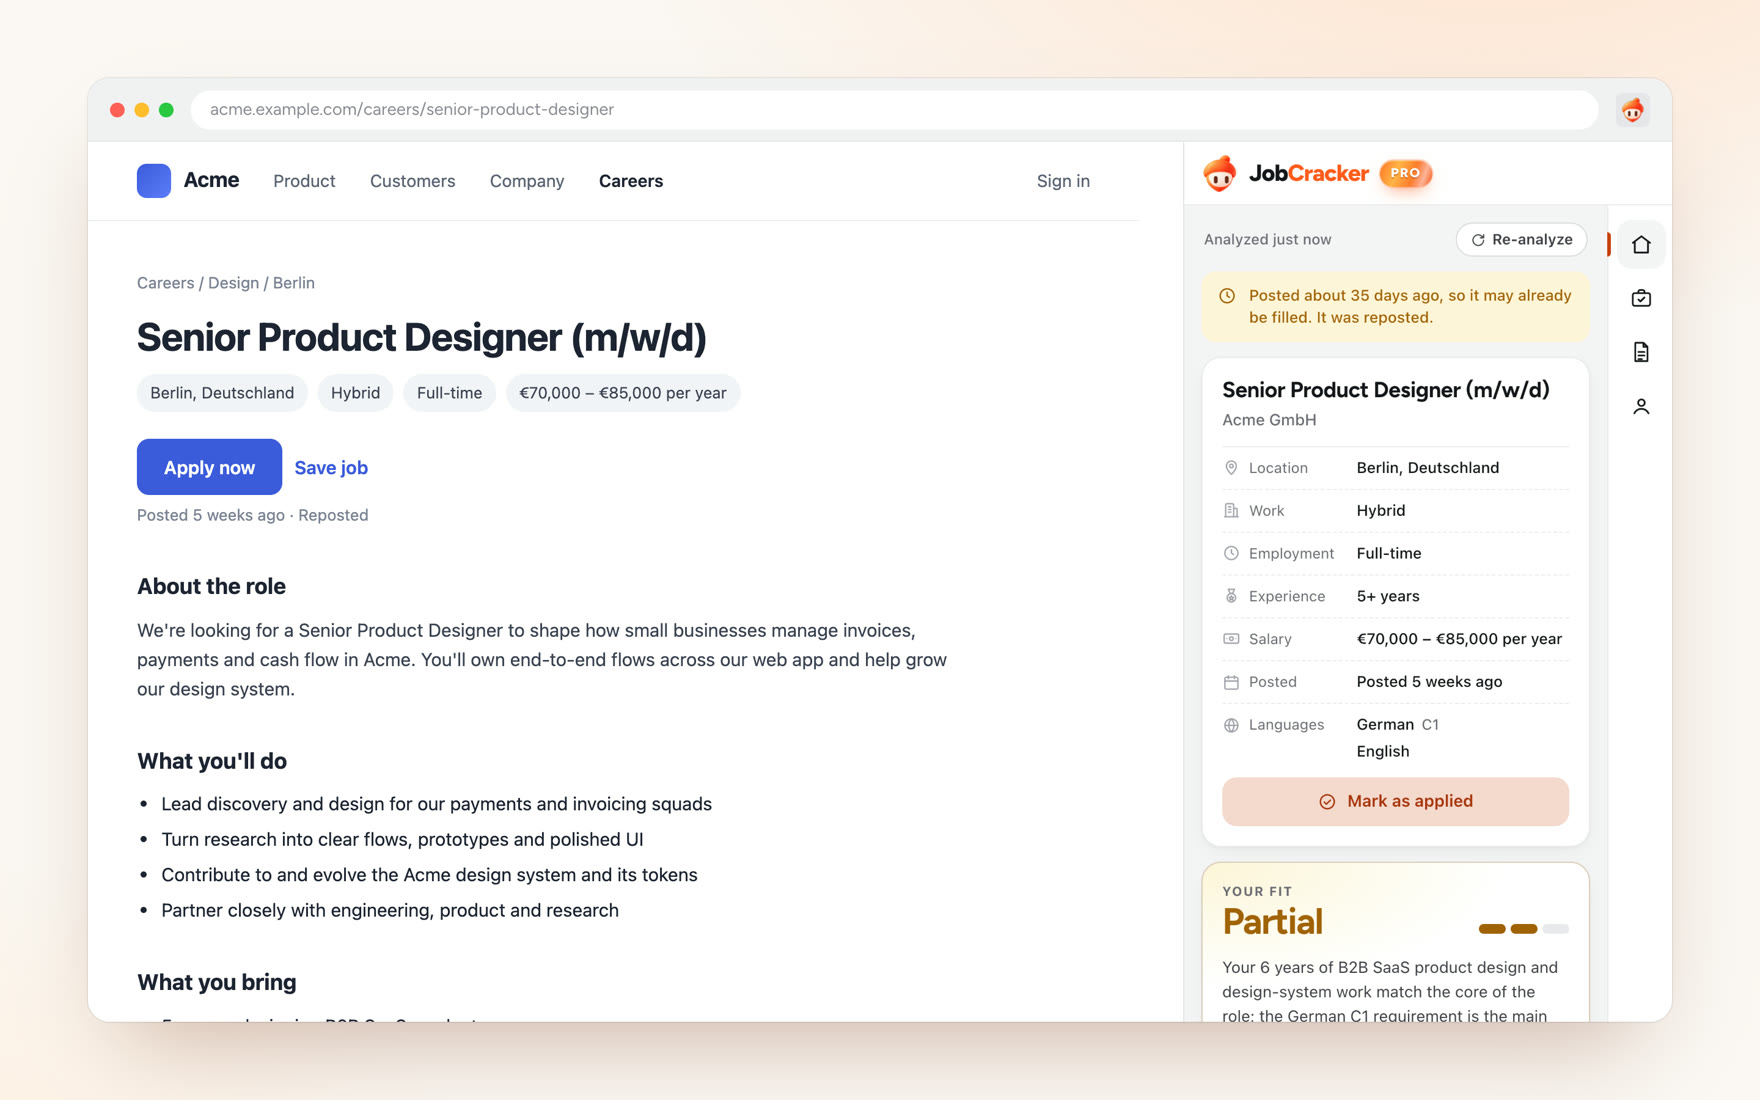Click the Hybrid chip under job title

[355, 393]
